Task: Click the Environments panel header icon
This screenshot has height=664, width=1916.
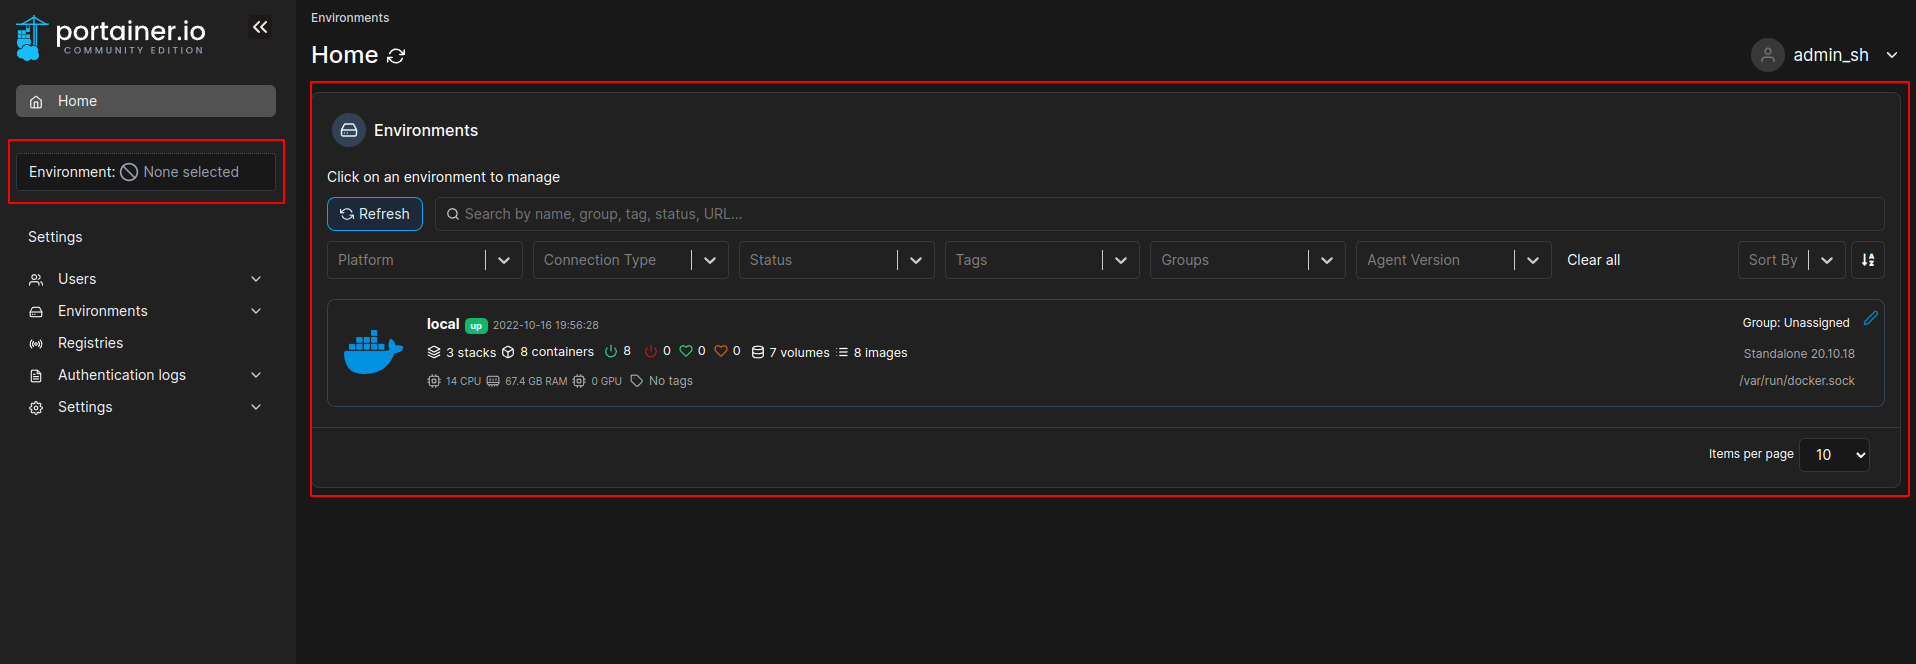Action: pos(349,130)
